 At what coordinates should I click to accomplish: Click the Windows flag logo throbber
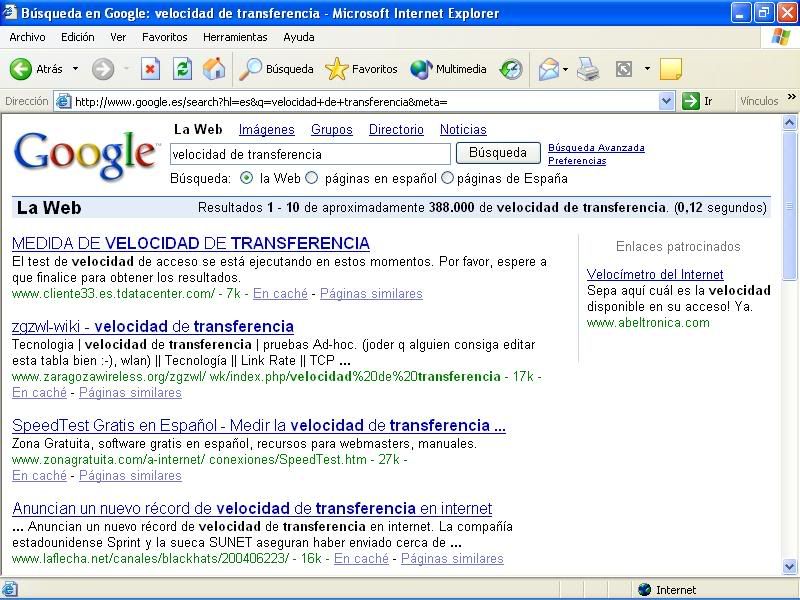click(x=780, y=37)
